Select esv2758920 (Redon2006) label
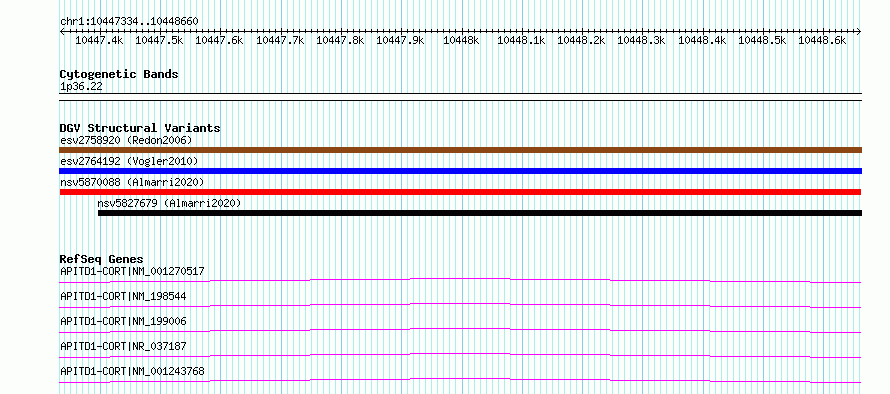The width and height of the screenshot is (890, 394). 126,140
